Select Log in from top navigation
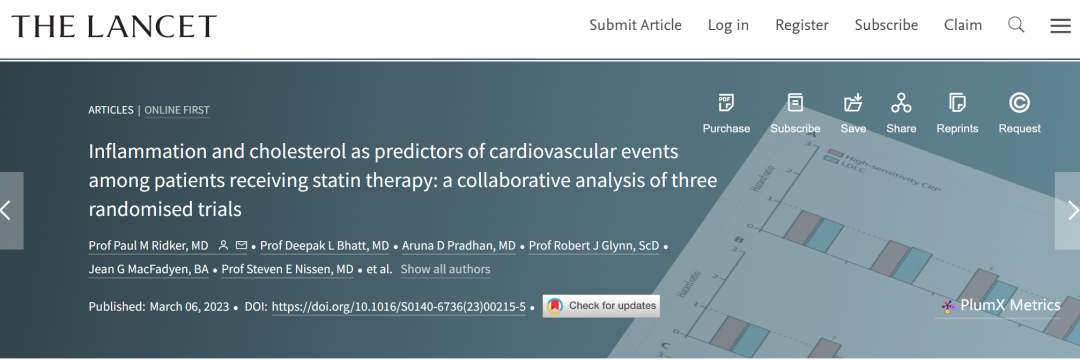This screenshot has width=1080, height=360. click(x=728, y=25)
